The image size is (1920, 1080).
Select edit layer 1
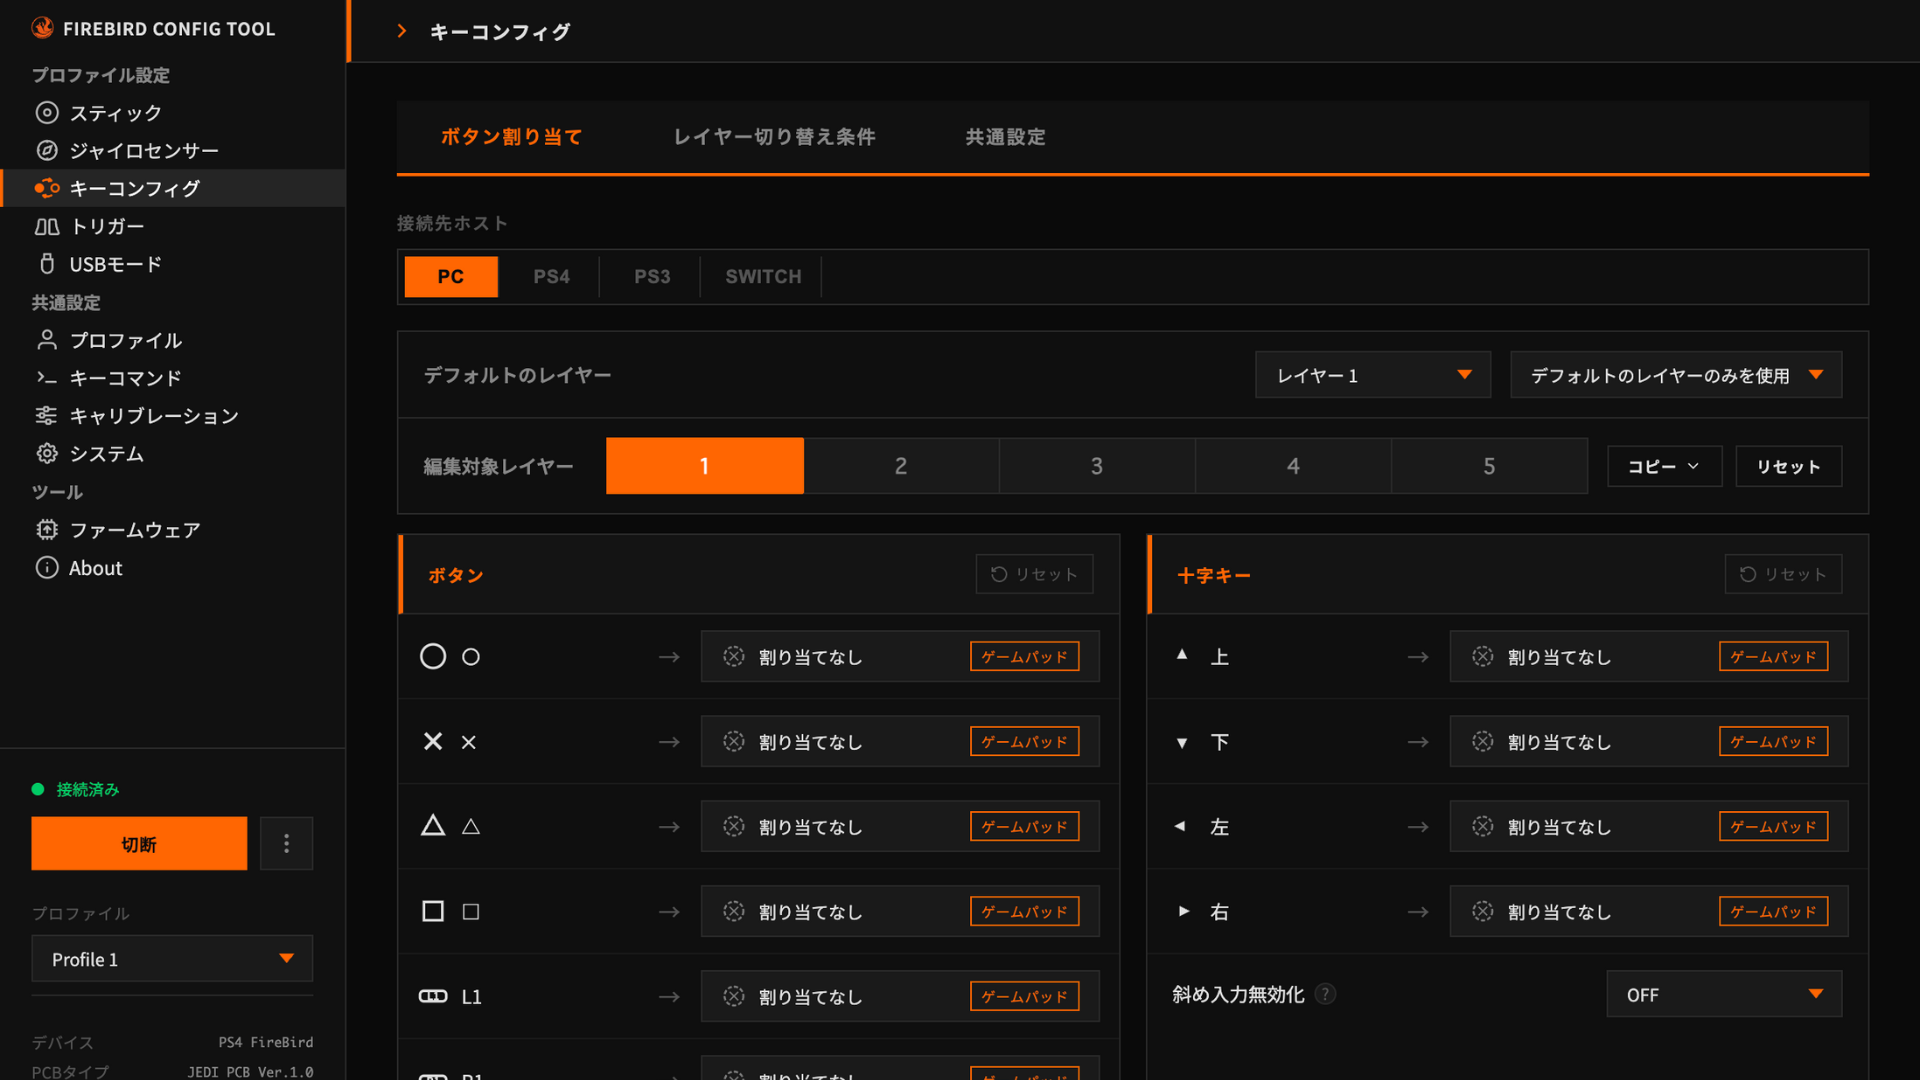coord(704,466)
